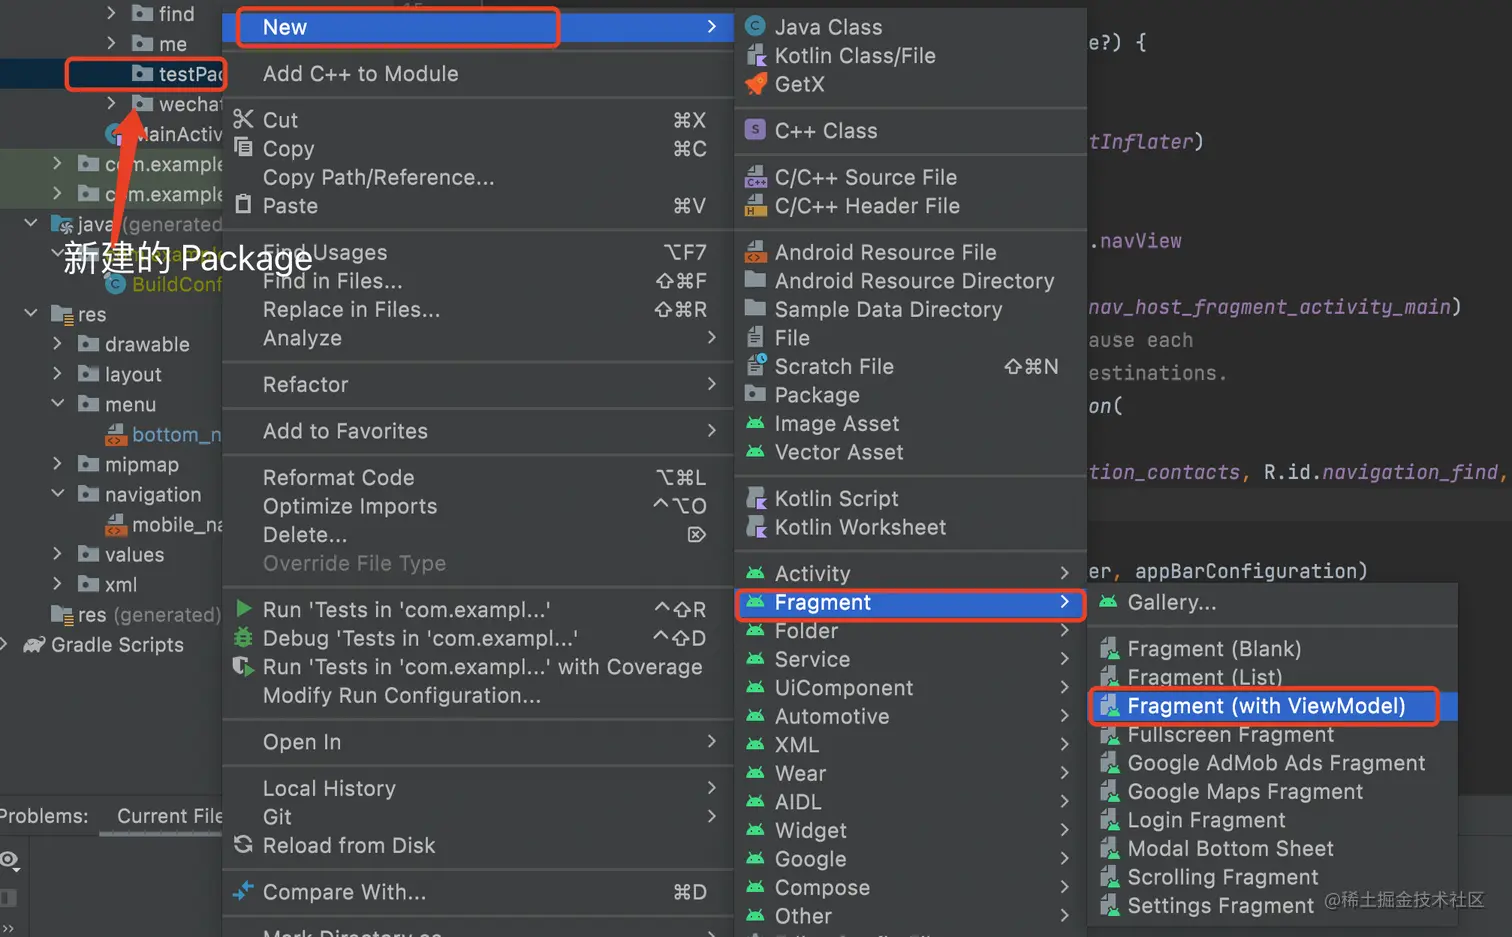Collapse the navigation folder

(x=58, y=494)
